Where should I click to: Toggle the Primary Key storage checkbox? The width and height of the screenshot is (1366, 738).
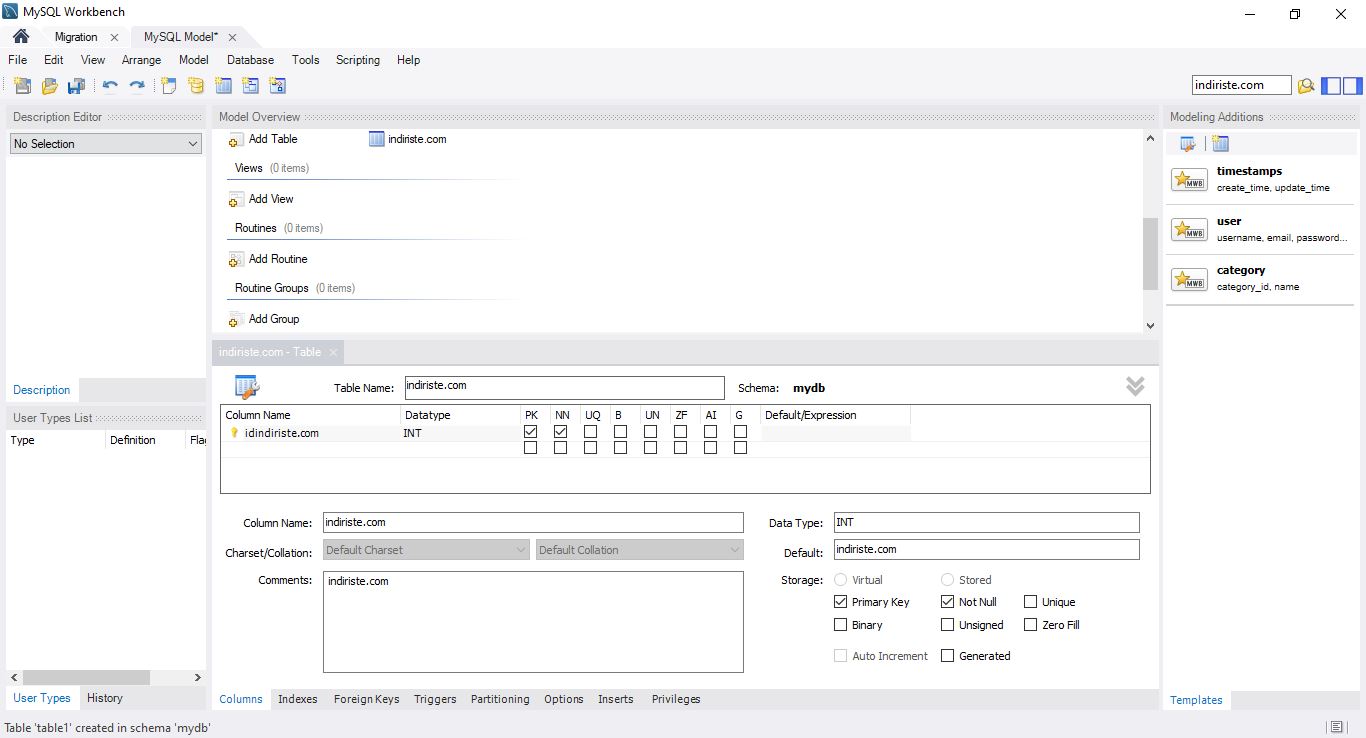840,602
